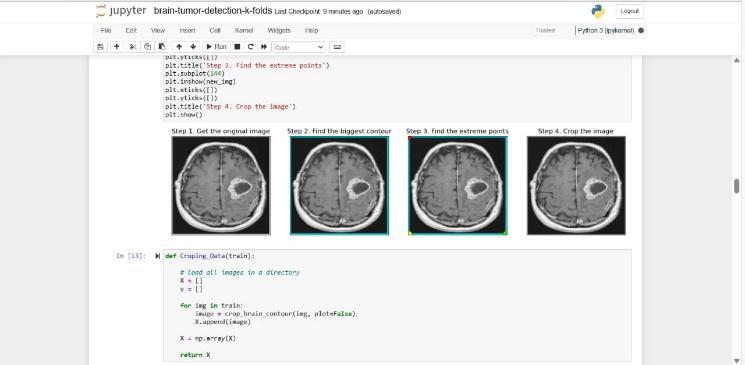Click title 'Step 4. Crop the image' code
Viewport: 745px width, 365px height.
tap(230, 106)
